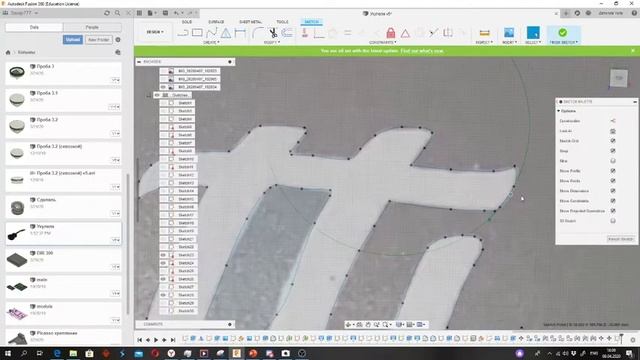This screenshot has width=640, height=360.
Task: Open the Укулеле project thumbnail
Action: pyautogui.click(x=17, y=234)
